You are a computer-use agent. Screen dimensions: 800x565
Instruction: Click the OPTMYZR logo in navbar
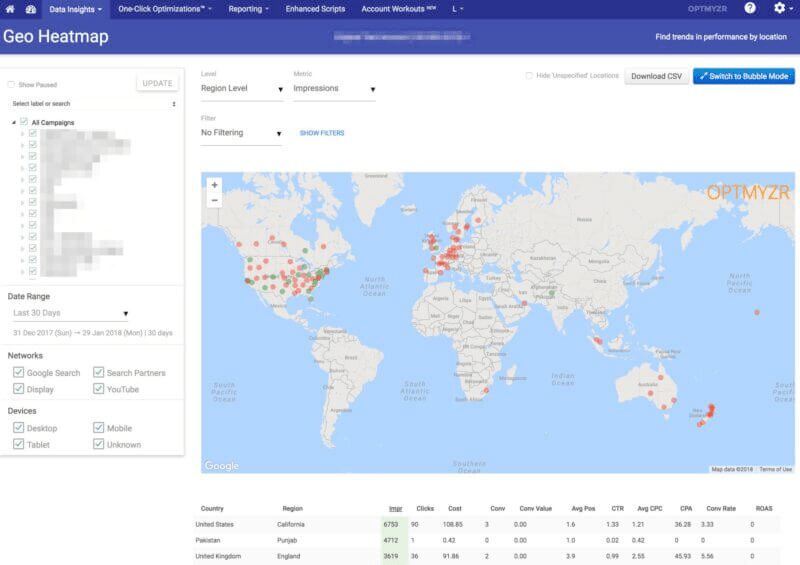707,9
